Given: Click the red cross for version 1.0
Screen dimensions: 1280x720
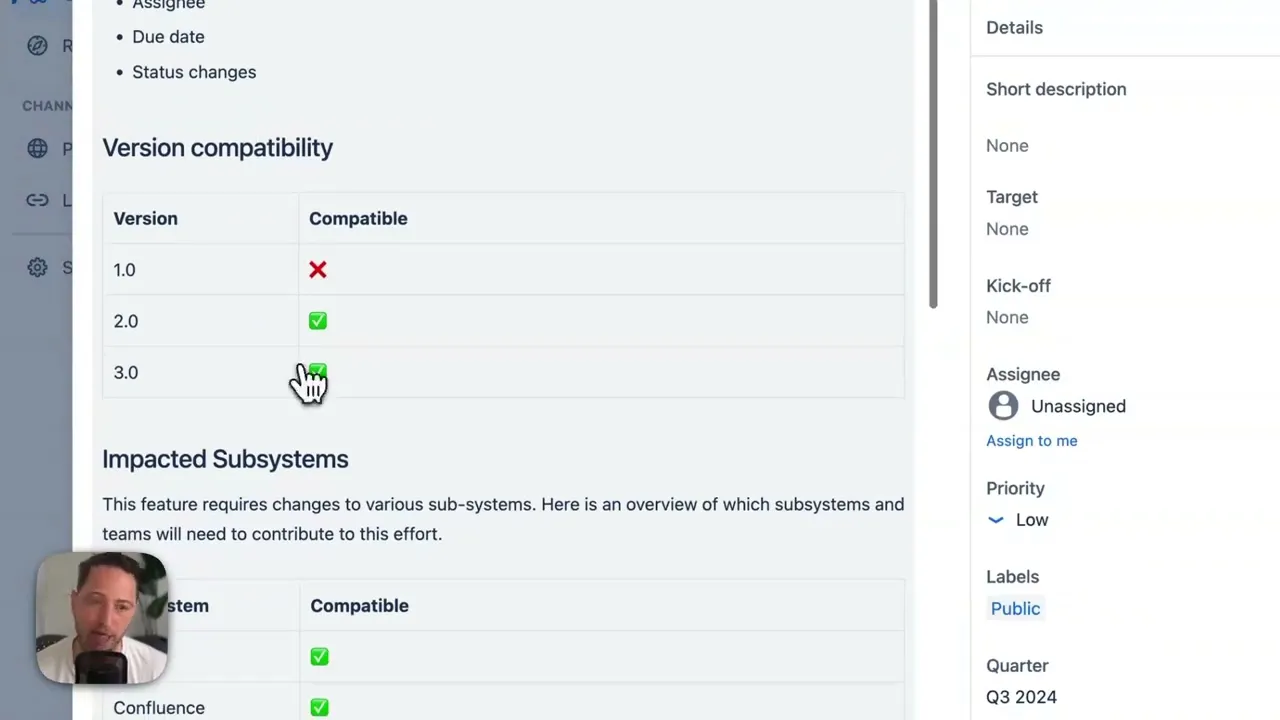Looking at the screenshot, I should click(x=318, y=270).
